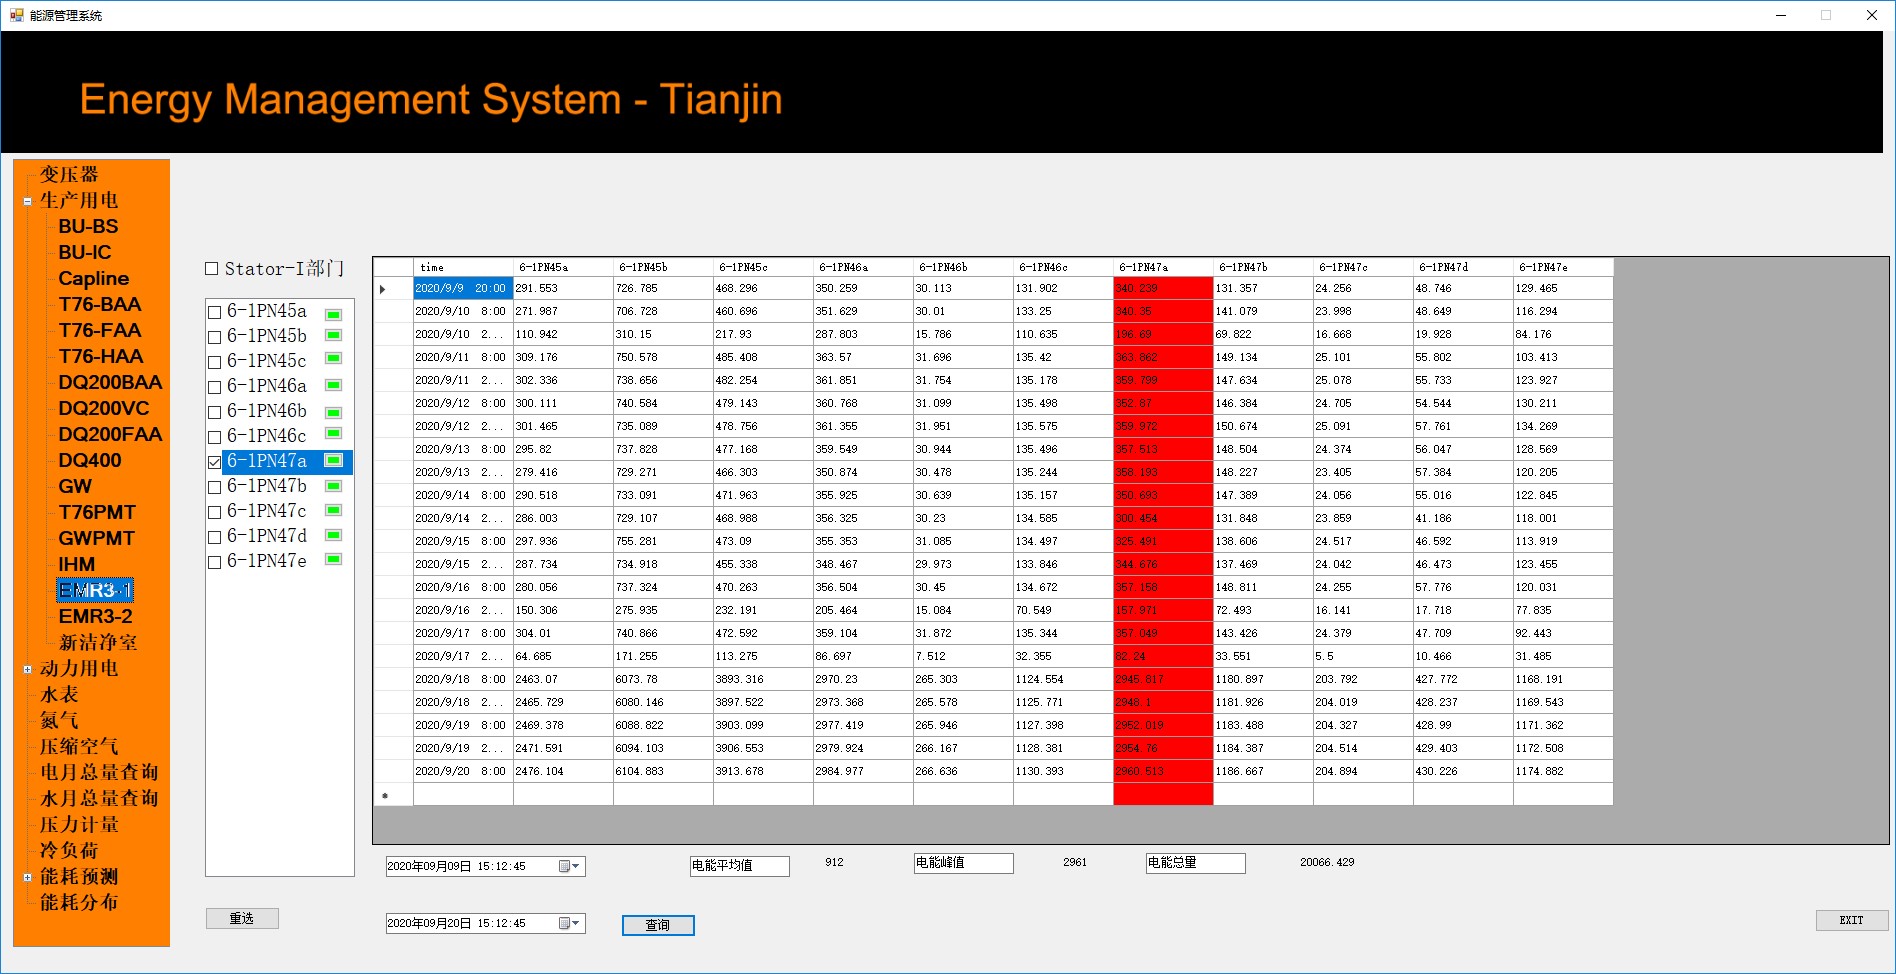The width and height of the screenshot is (1896, 974).
Task: Click the green indicator beside 6-1PN47a
Action: coord(334,460)
